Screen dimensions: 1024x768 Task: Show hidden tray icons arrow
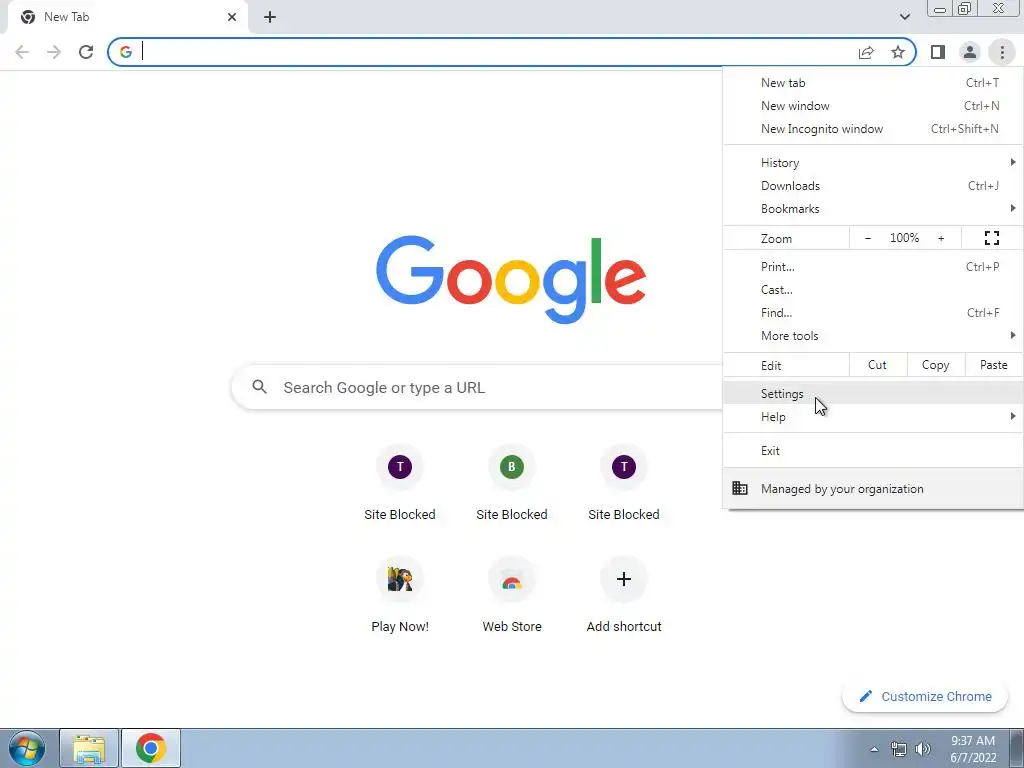click(x=874, y=749)
